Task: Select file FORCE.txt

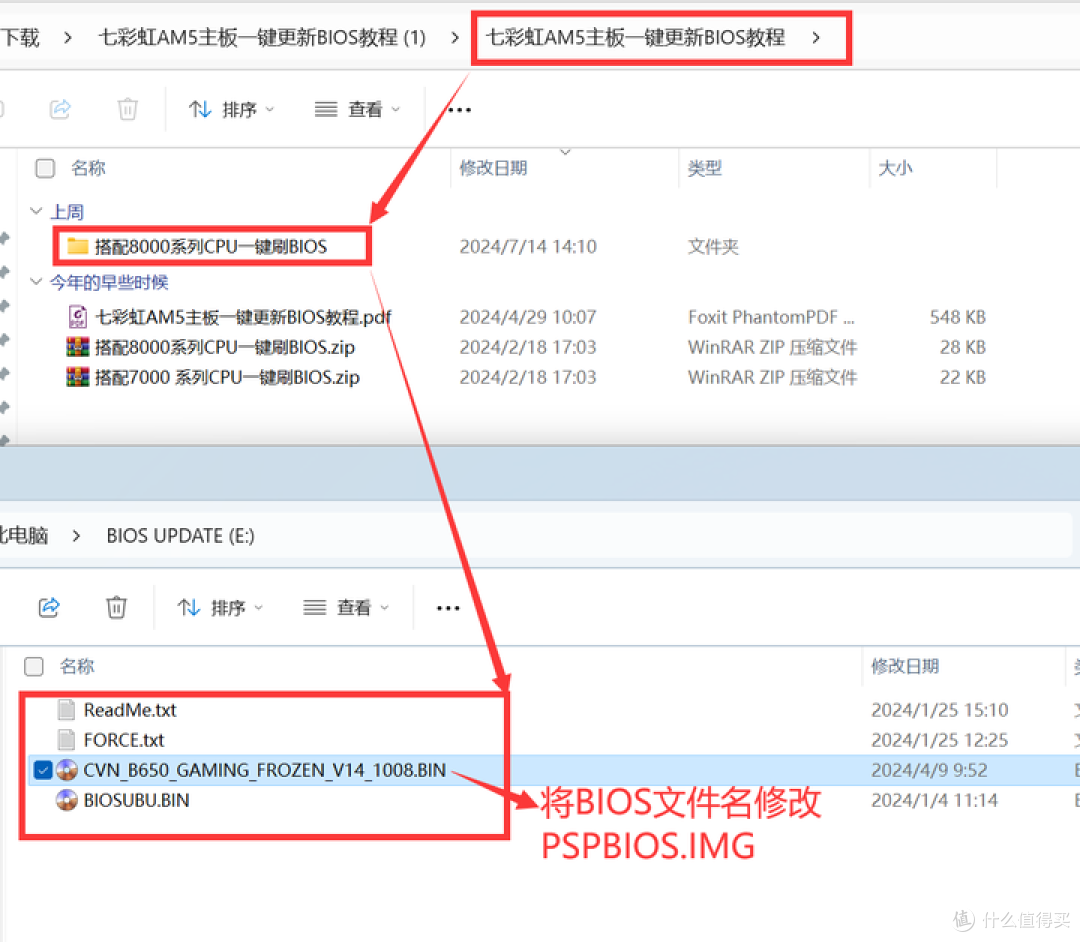Action: pos(124,740)
